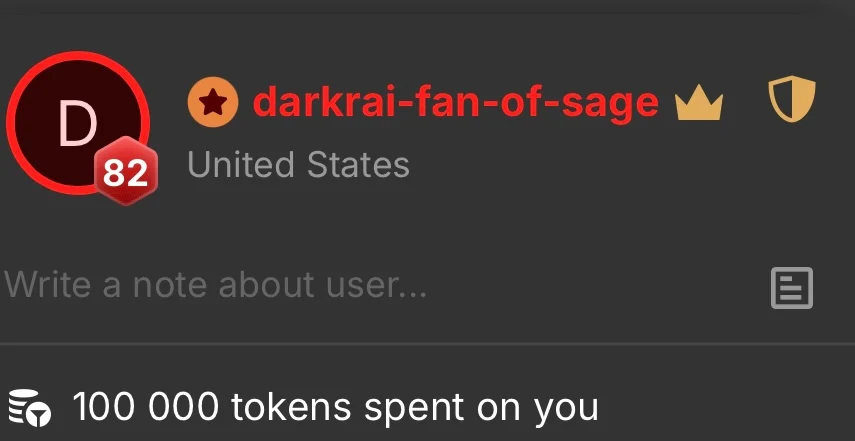Viewport: 855px width, 441px height.
Task: Click the red level 82 hexagon badge
Action: [126, 171]
